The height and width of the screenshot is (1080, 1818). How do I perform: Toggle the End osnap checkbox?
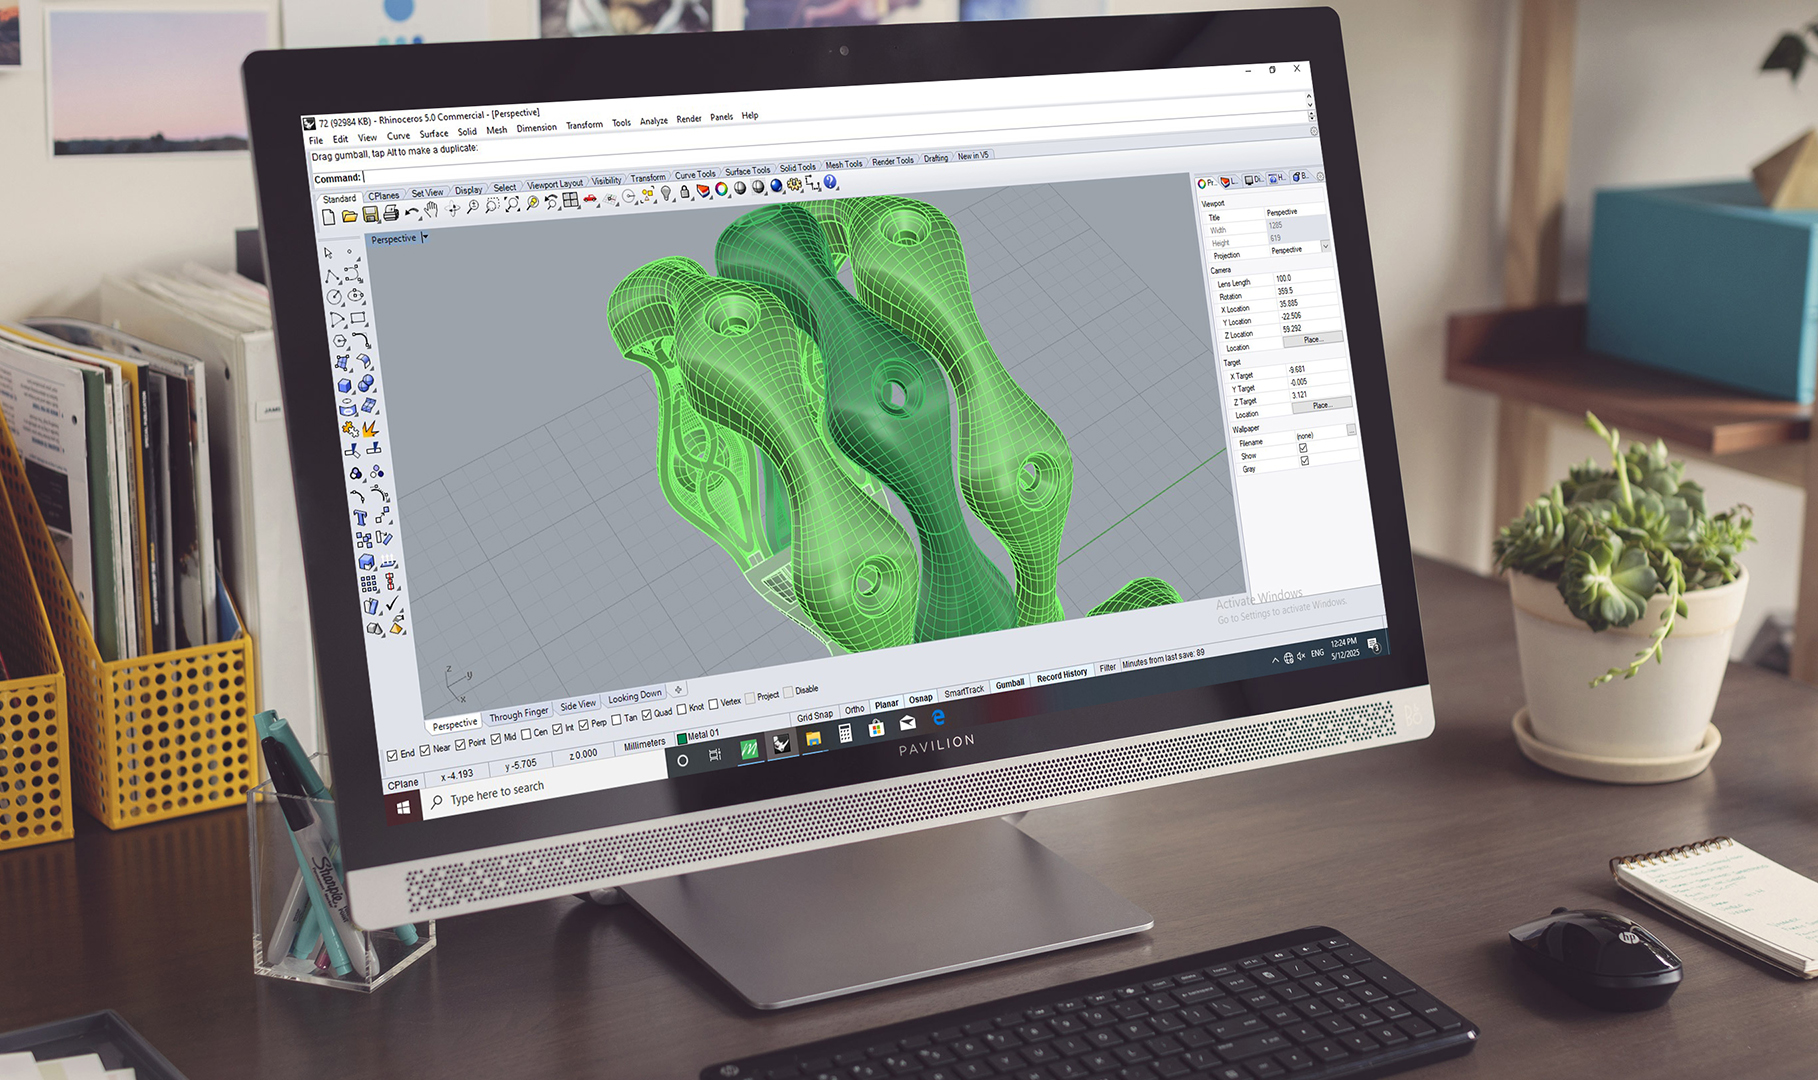tap(393, 755)
